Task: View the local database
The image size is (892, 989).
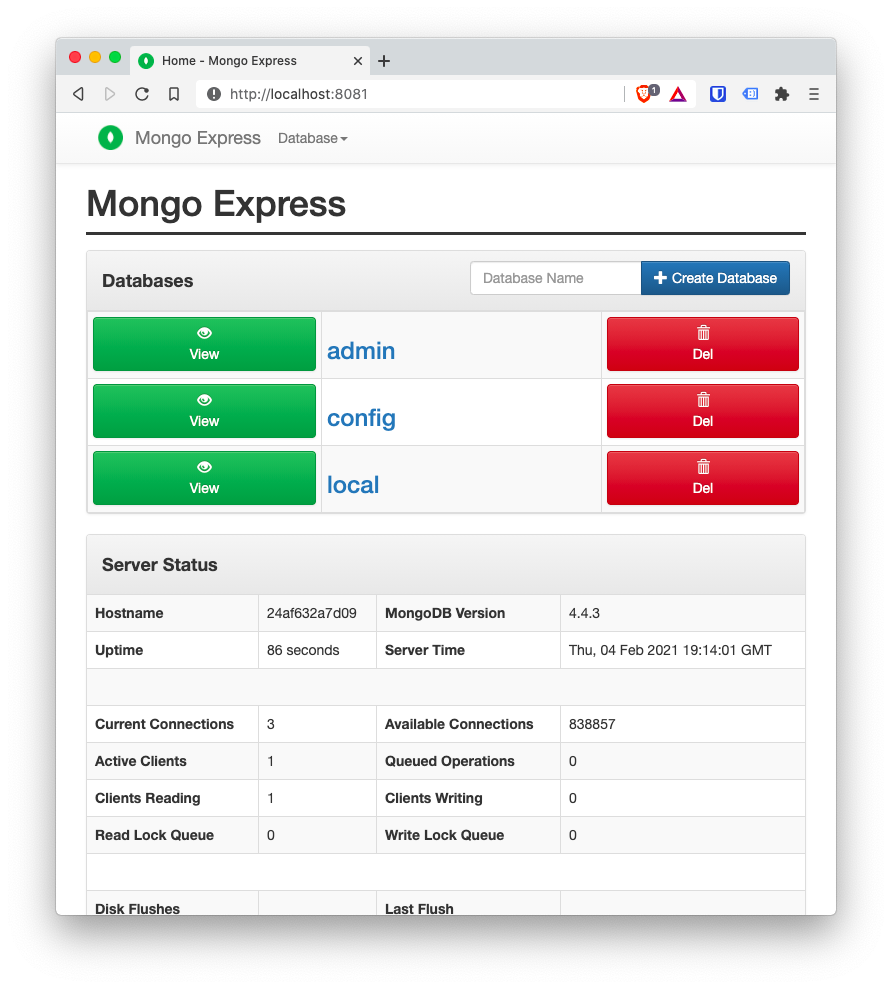Action: pos(204,477)
